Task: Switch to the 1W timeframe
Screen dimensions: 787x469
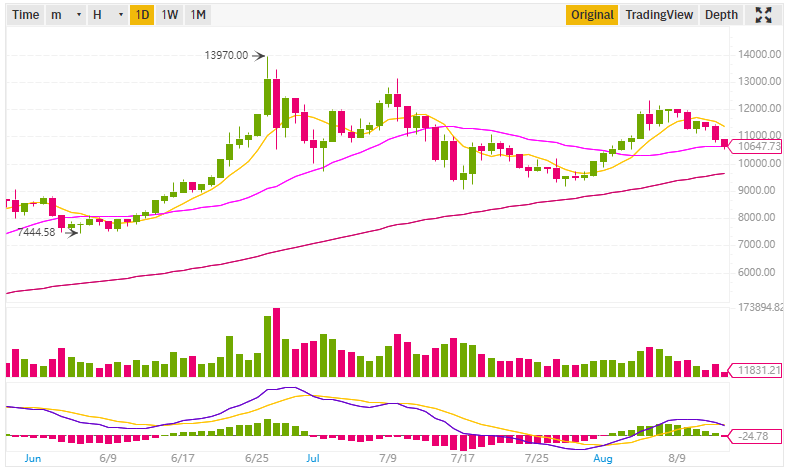Action: pyautogui.click(x=170, y=15)
